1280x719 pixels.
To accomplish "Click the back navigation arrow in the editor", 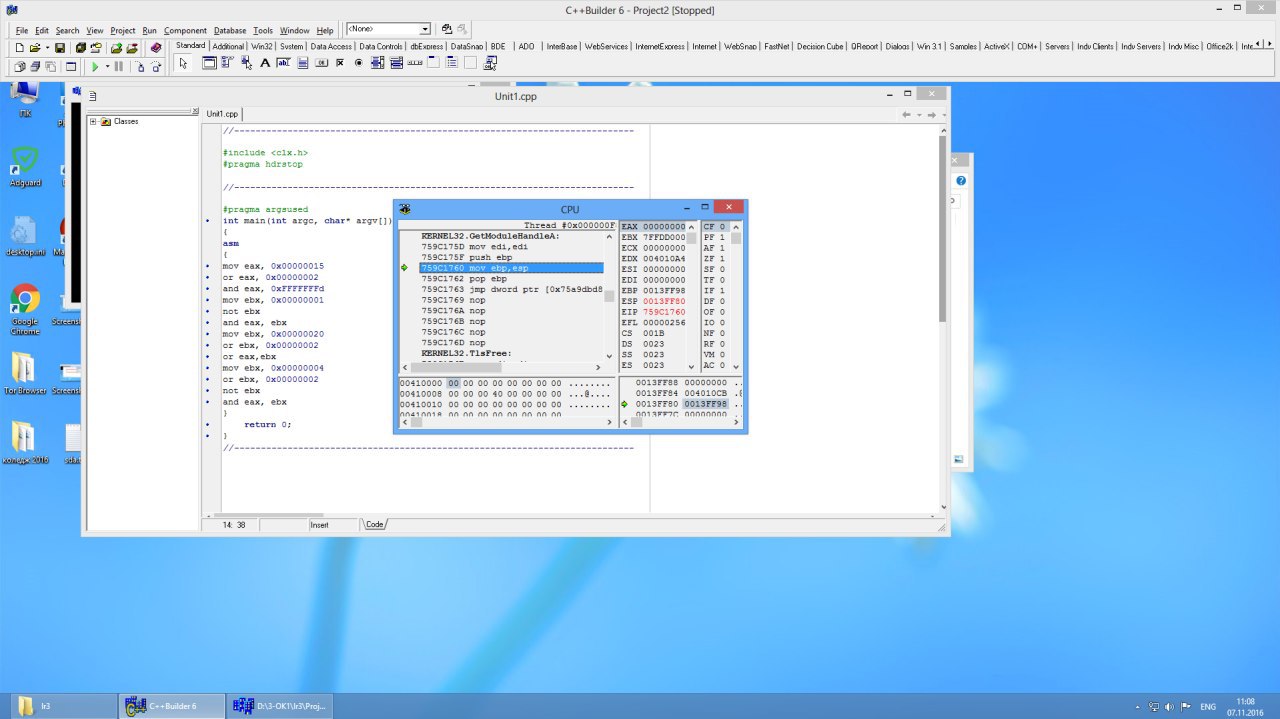I will [x=906, y=115].
